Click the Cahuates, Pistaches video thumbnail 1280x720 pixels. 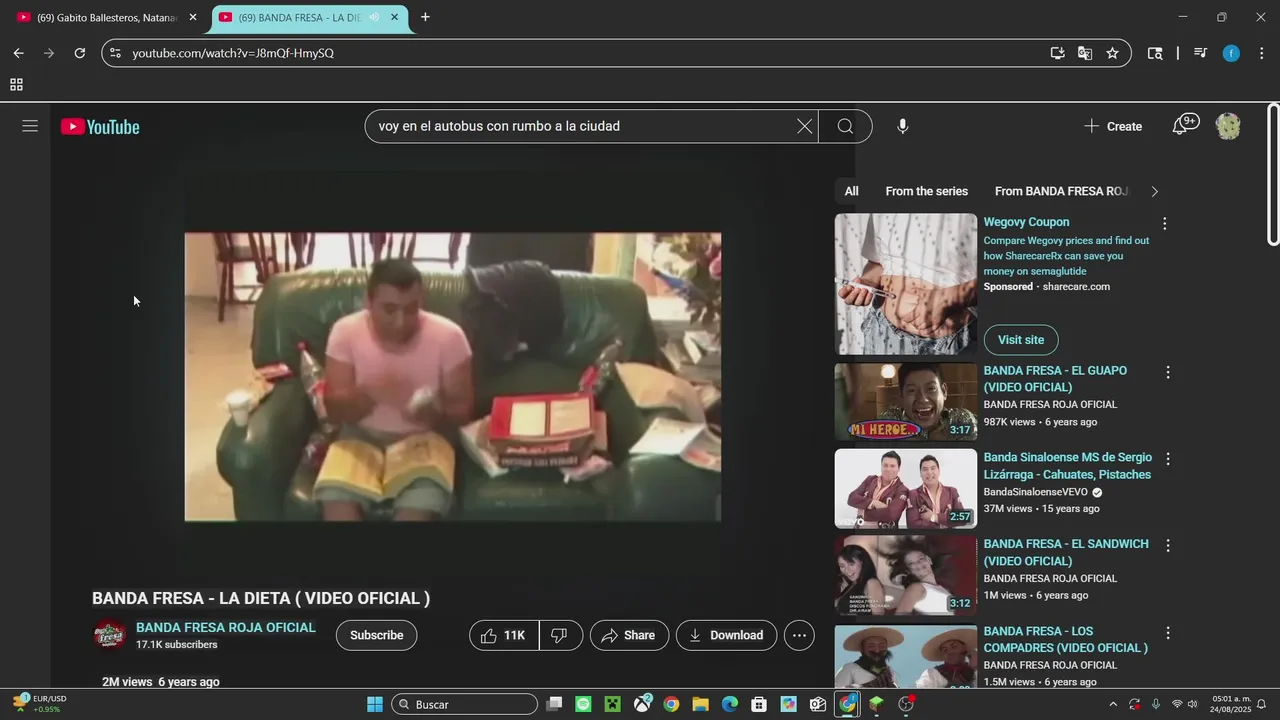pos(906,488)
